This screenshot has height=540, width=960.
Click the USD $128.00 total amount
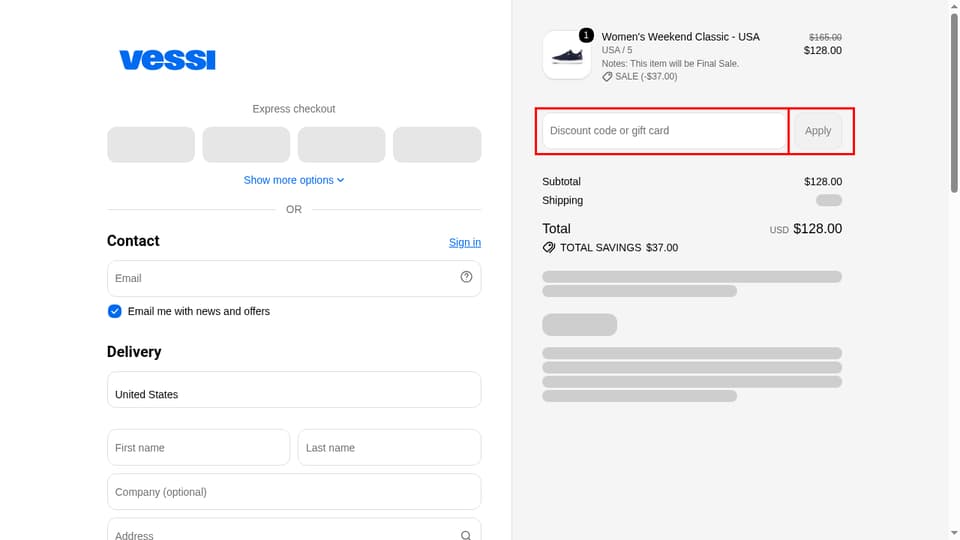pos(806,229)
